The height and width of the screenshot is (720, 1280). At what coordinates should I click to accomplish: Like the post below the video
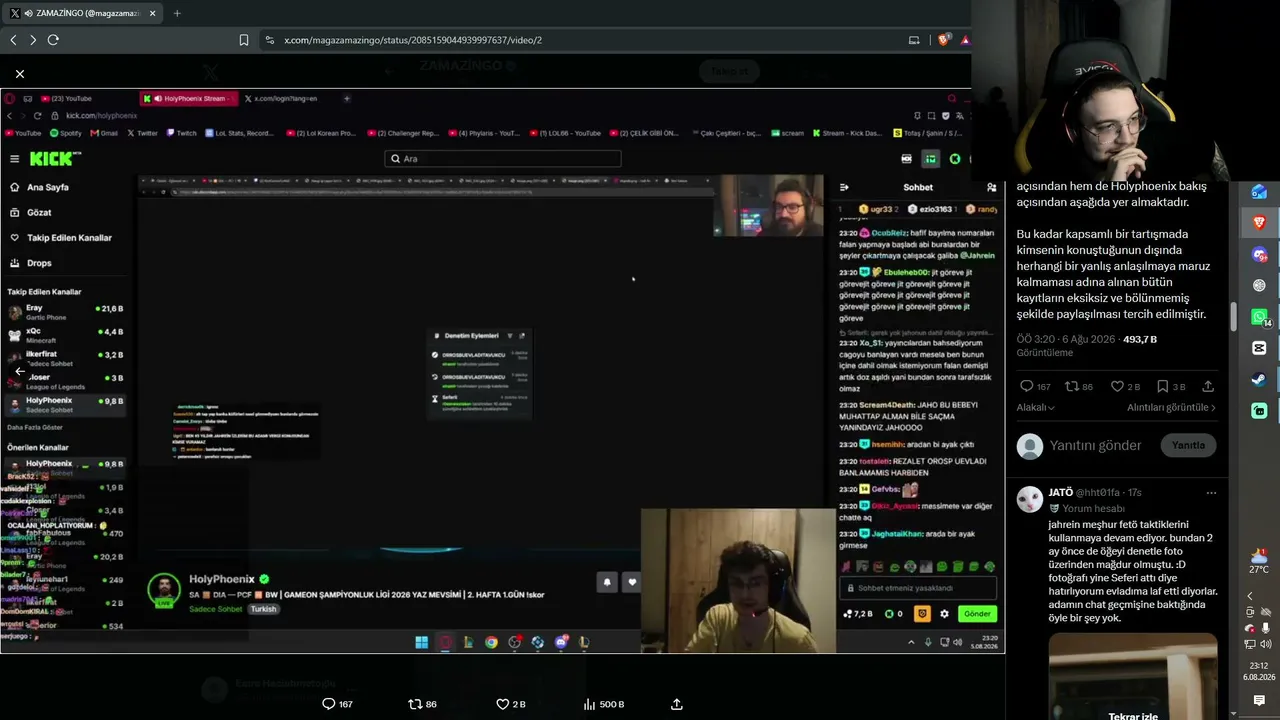click(502, 704)
